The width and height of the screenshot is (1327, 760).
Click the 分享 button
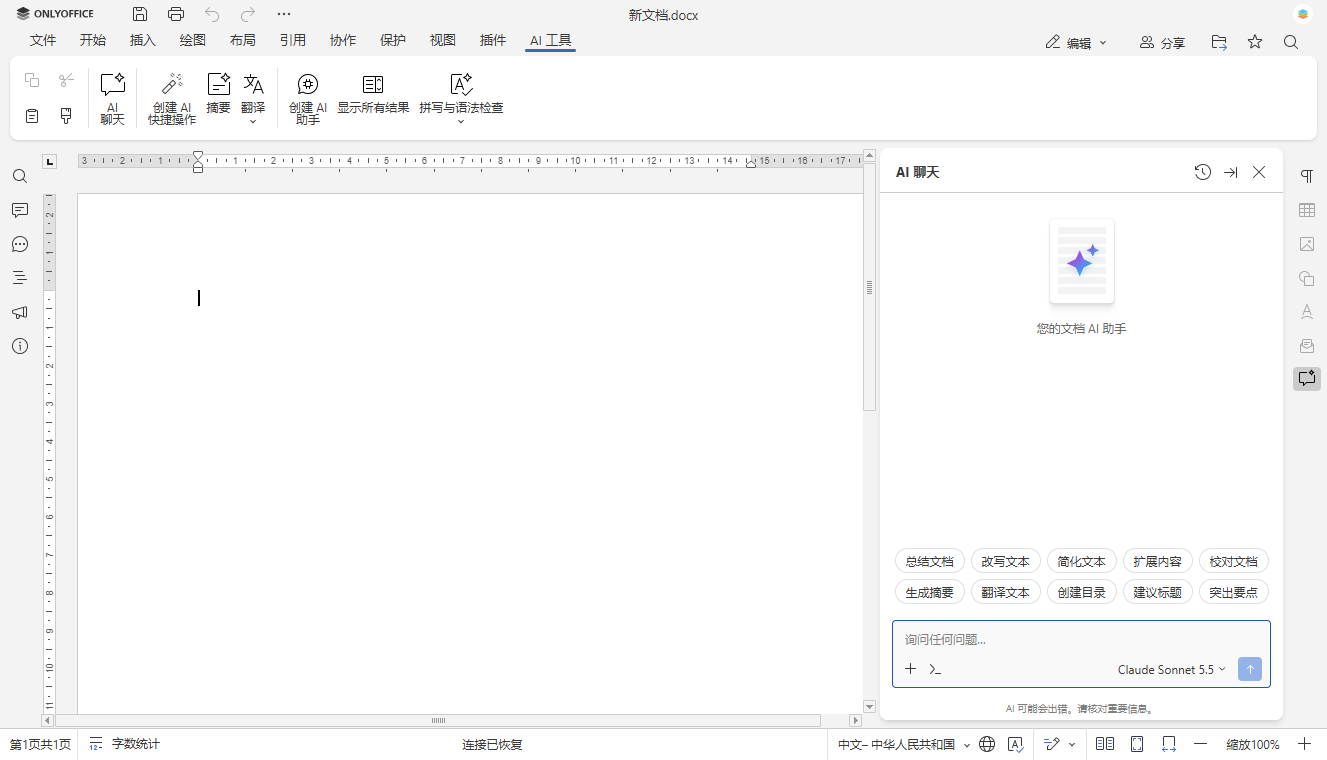1162,43
